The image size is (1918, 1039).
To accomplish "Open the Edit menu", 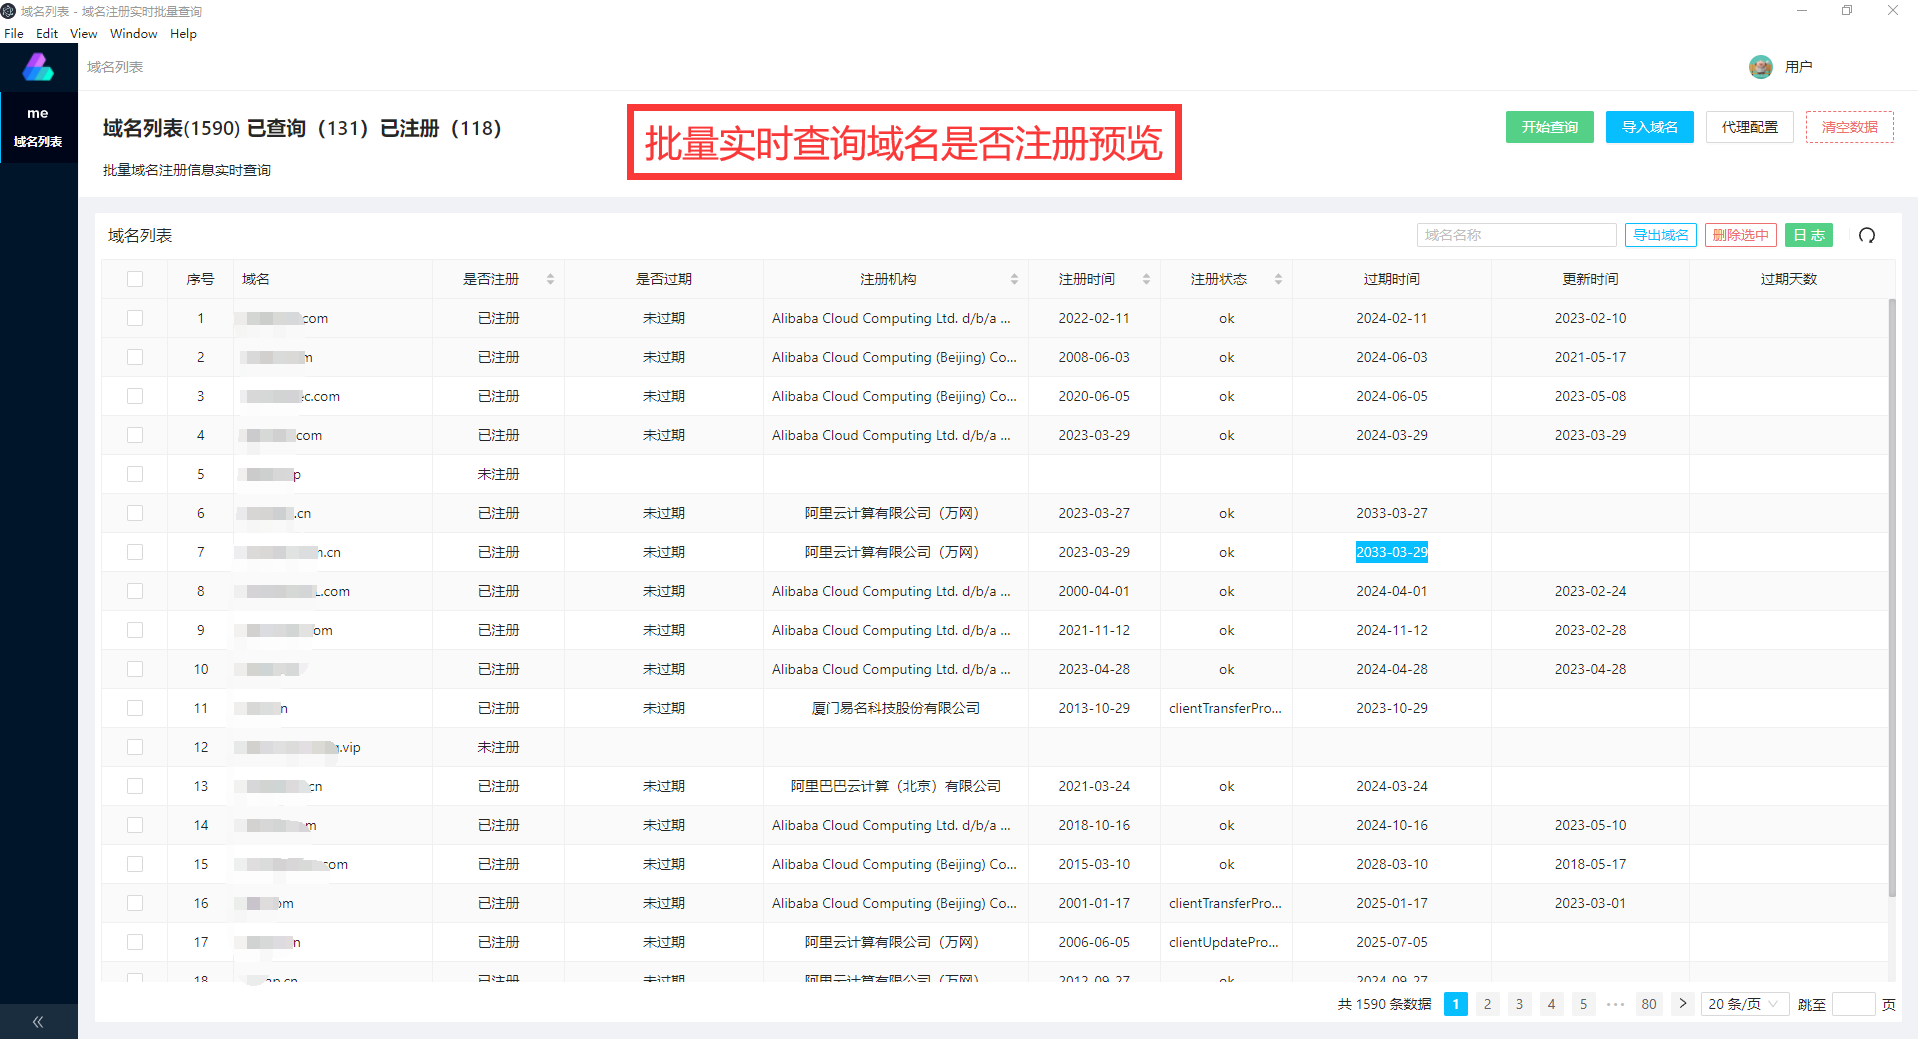I will [47, 33].
